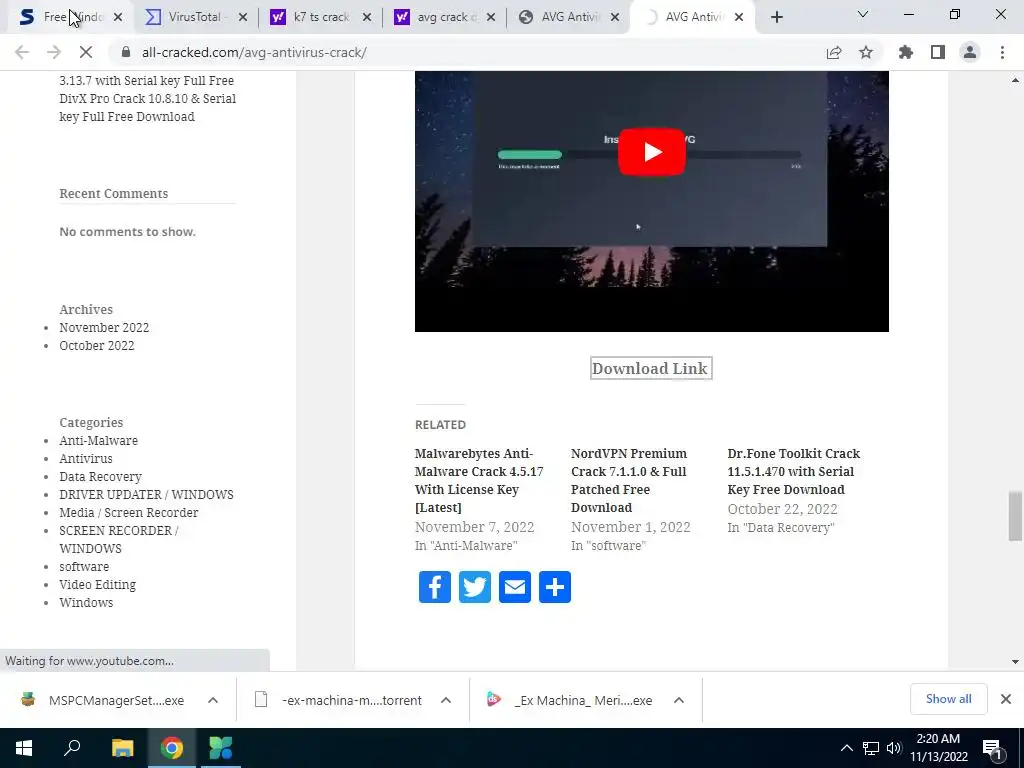Screen dimensions: 1024x768
Task: Click scrollbar down arrow
Action: 1015,662
